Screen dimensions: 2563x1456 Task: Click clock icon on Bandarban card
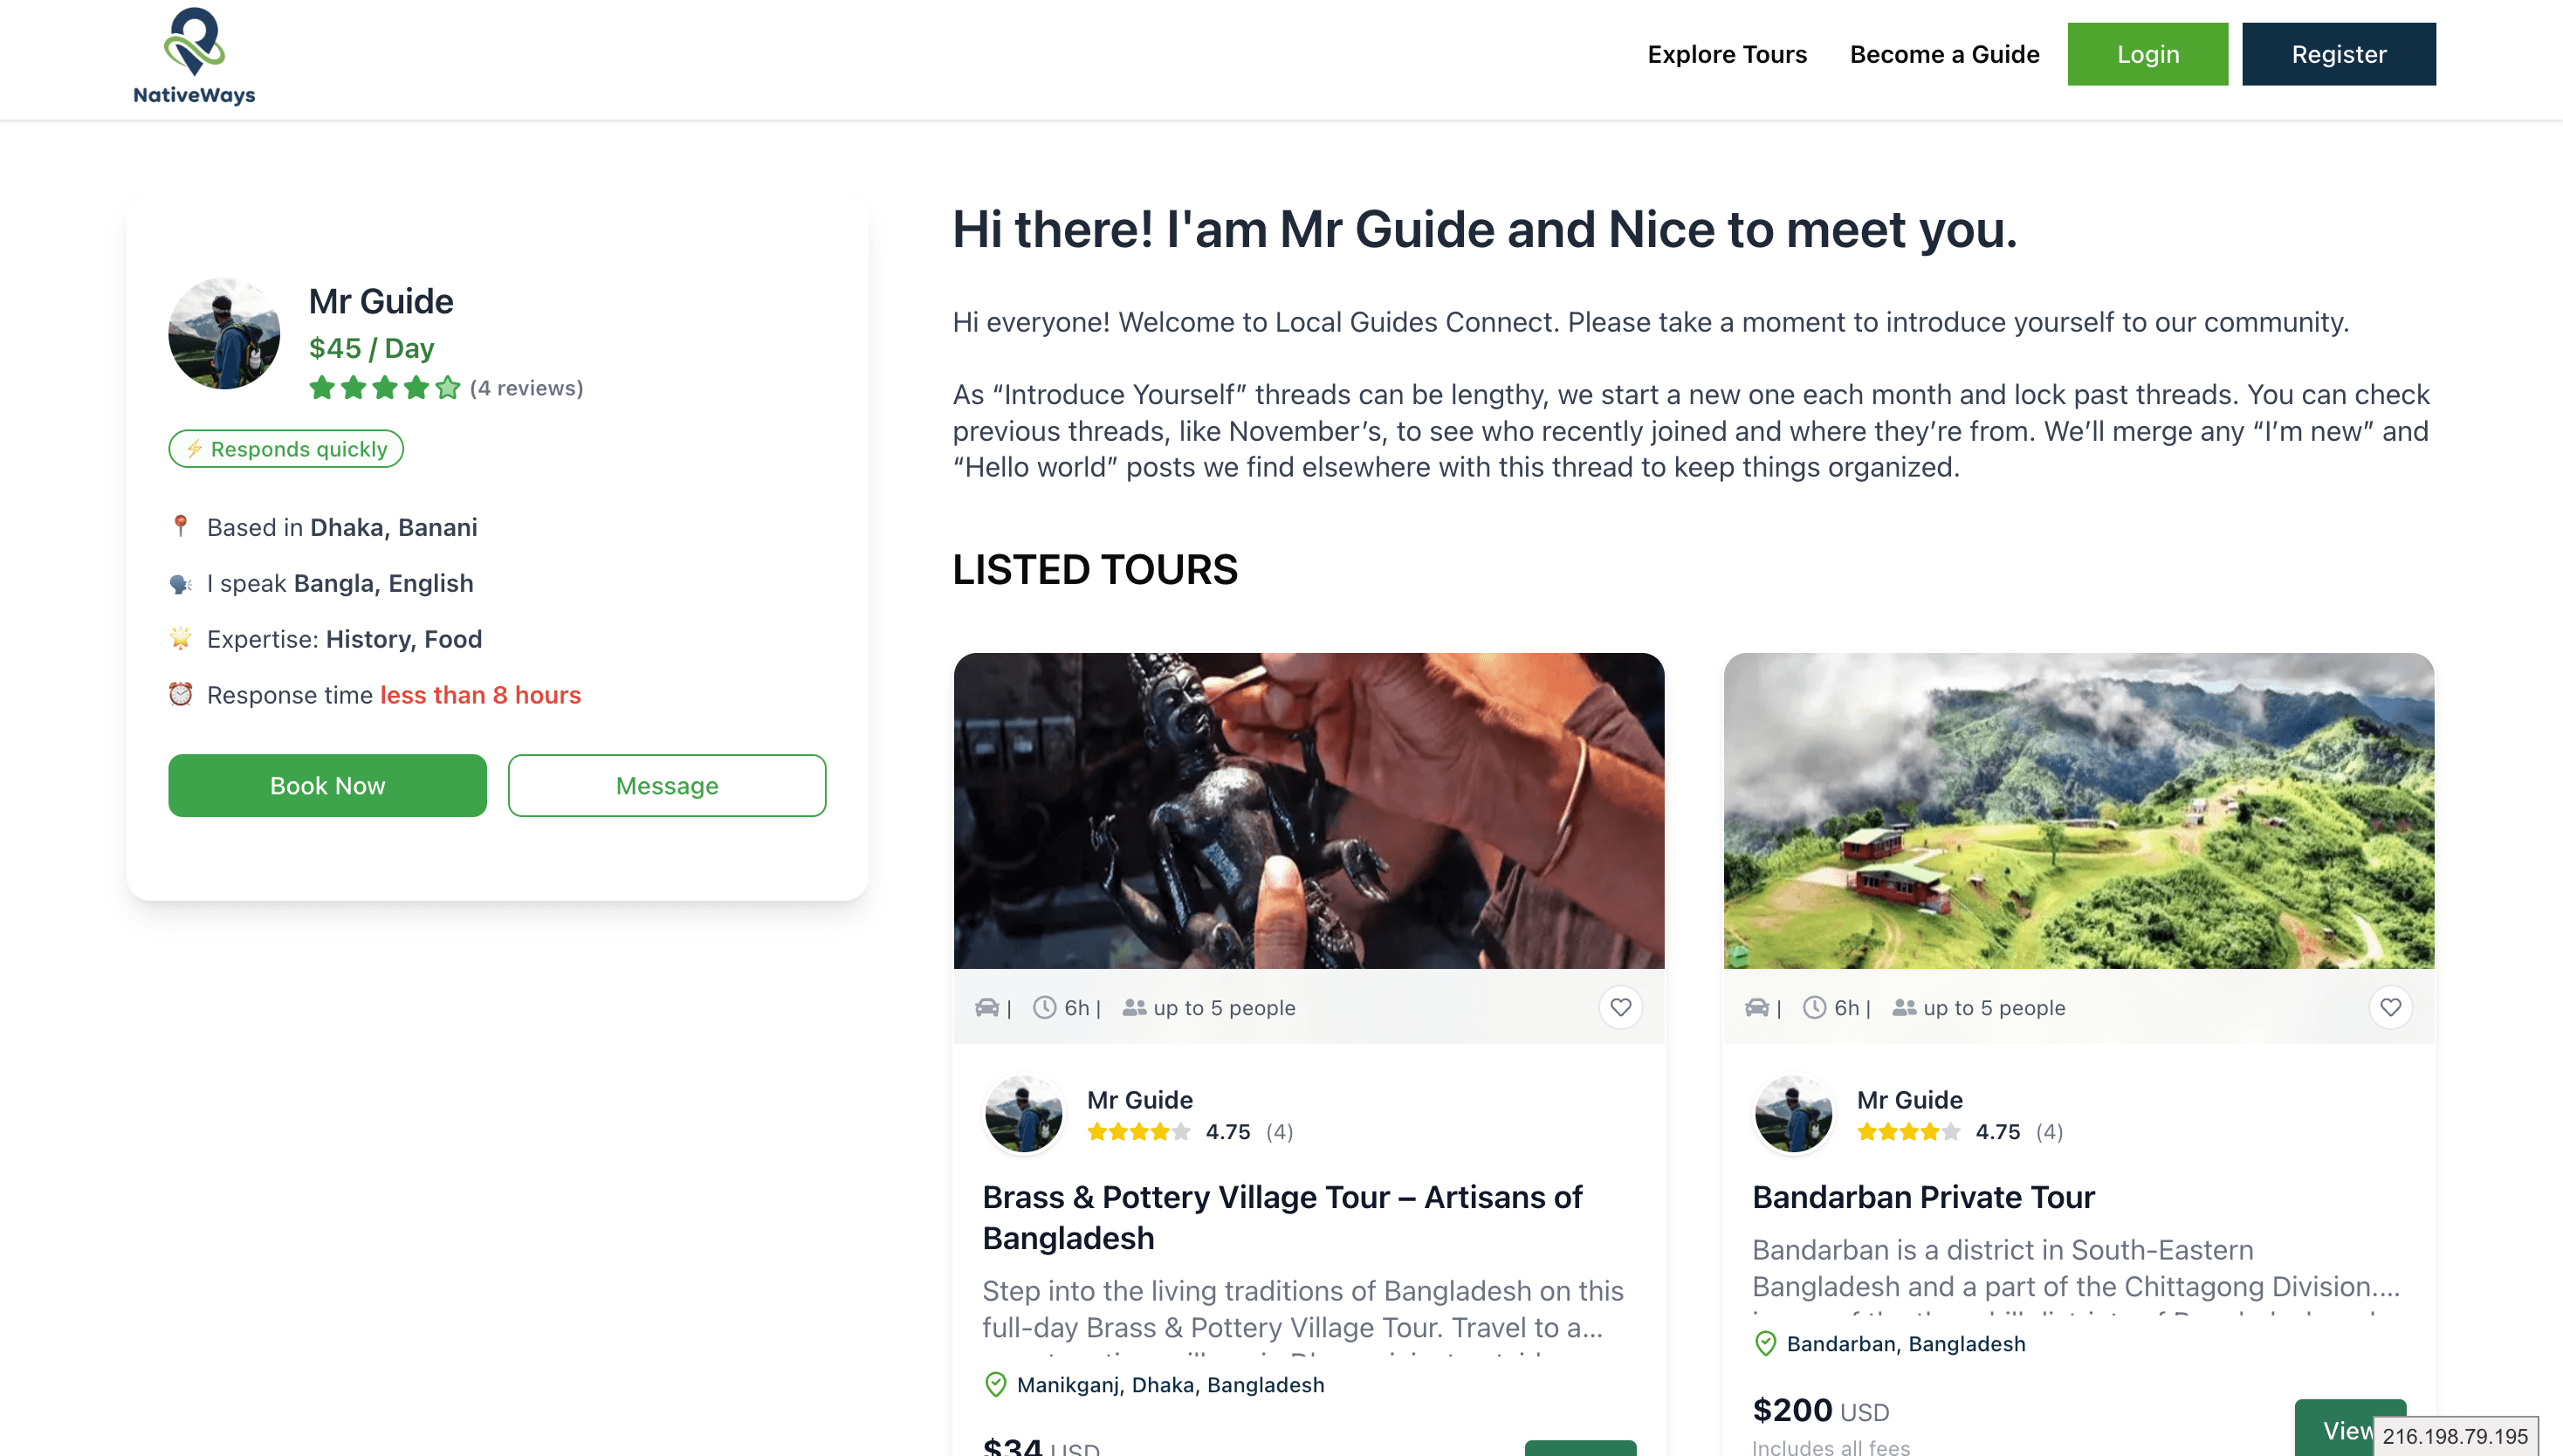pos(1814,1007)
